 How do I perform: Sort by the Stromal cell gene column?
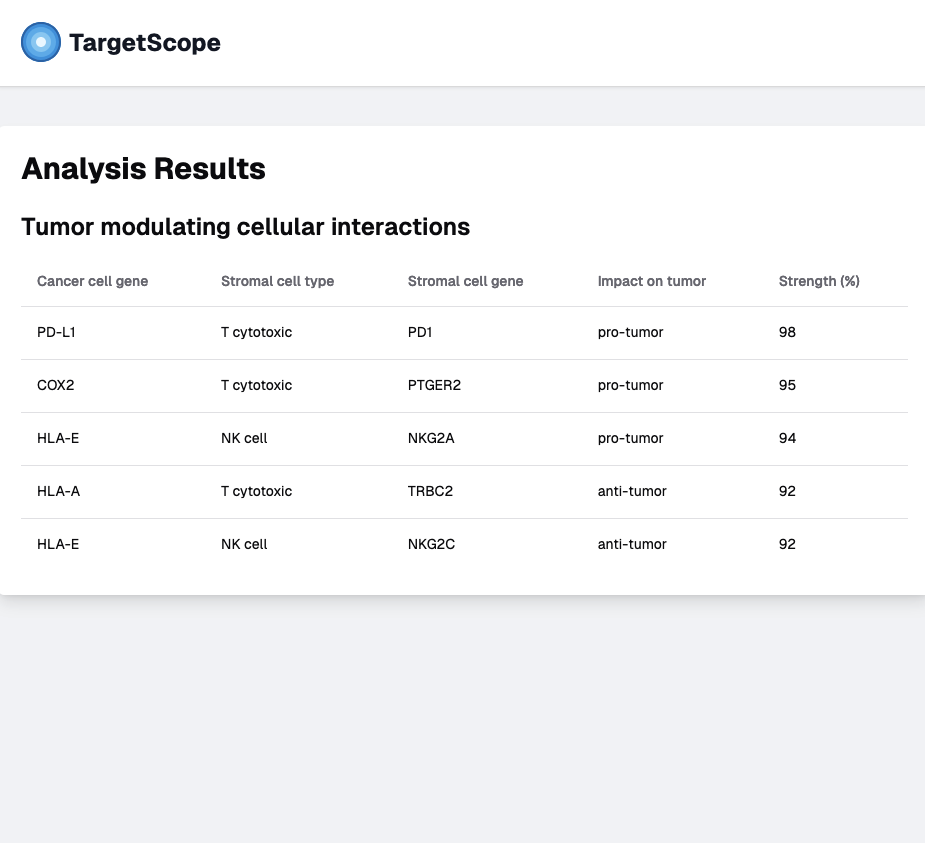465,281
